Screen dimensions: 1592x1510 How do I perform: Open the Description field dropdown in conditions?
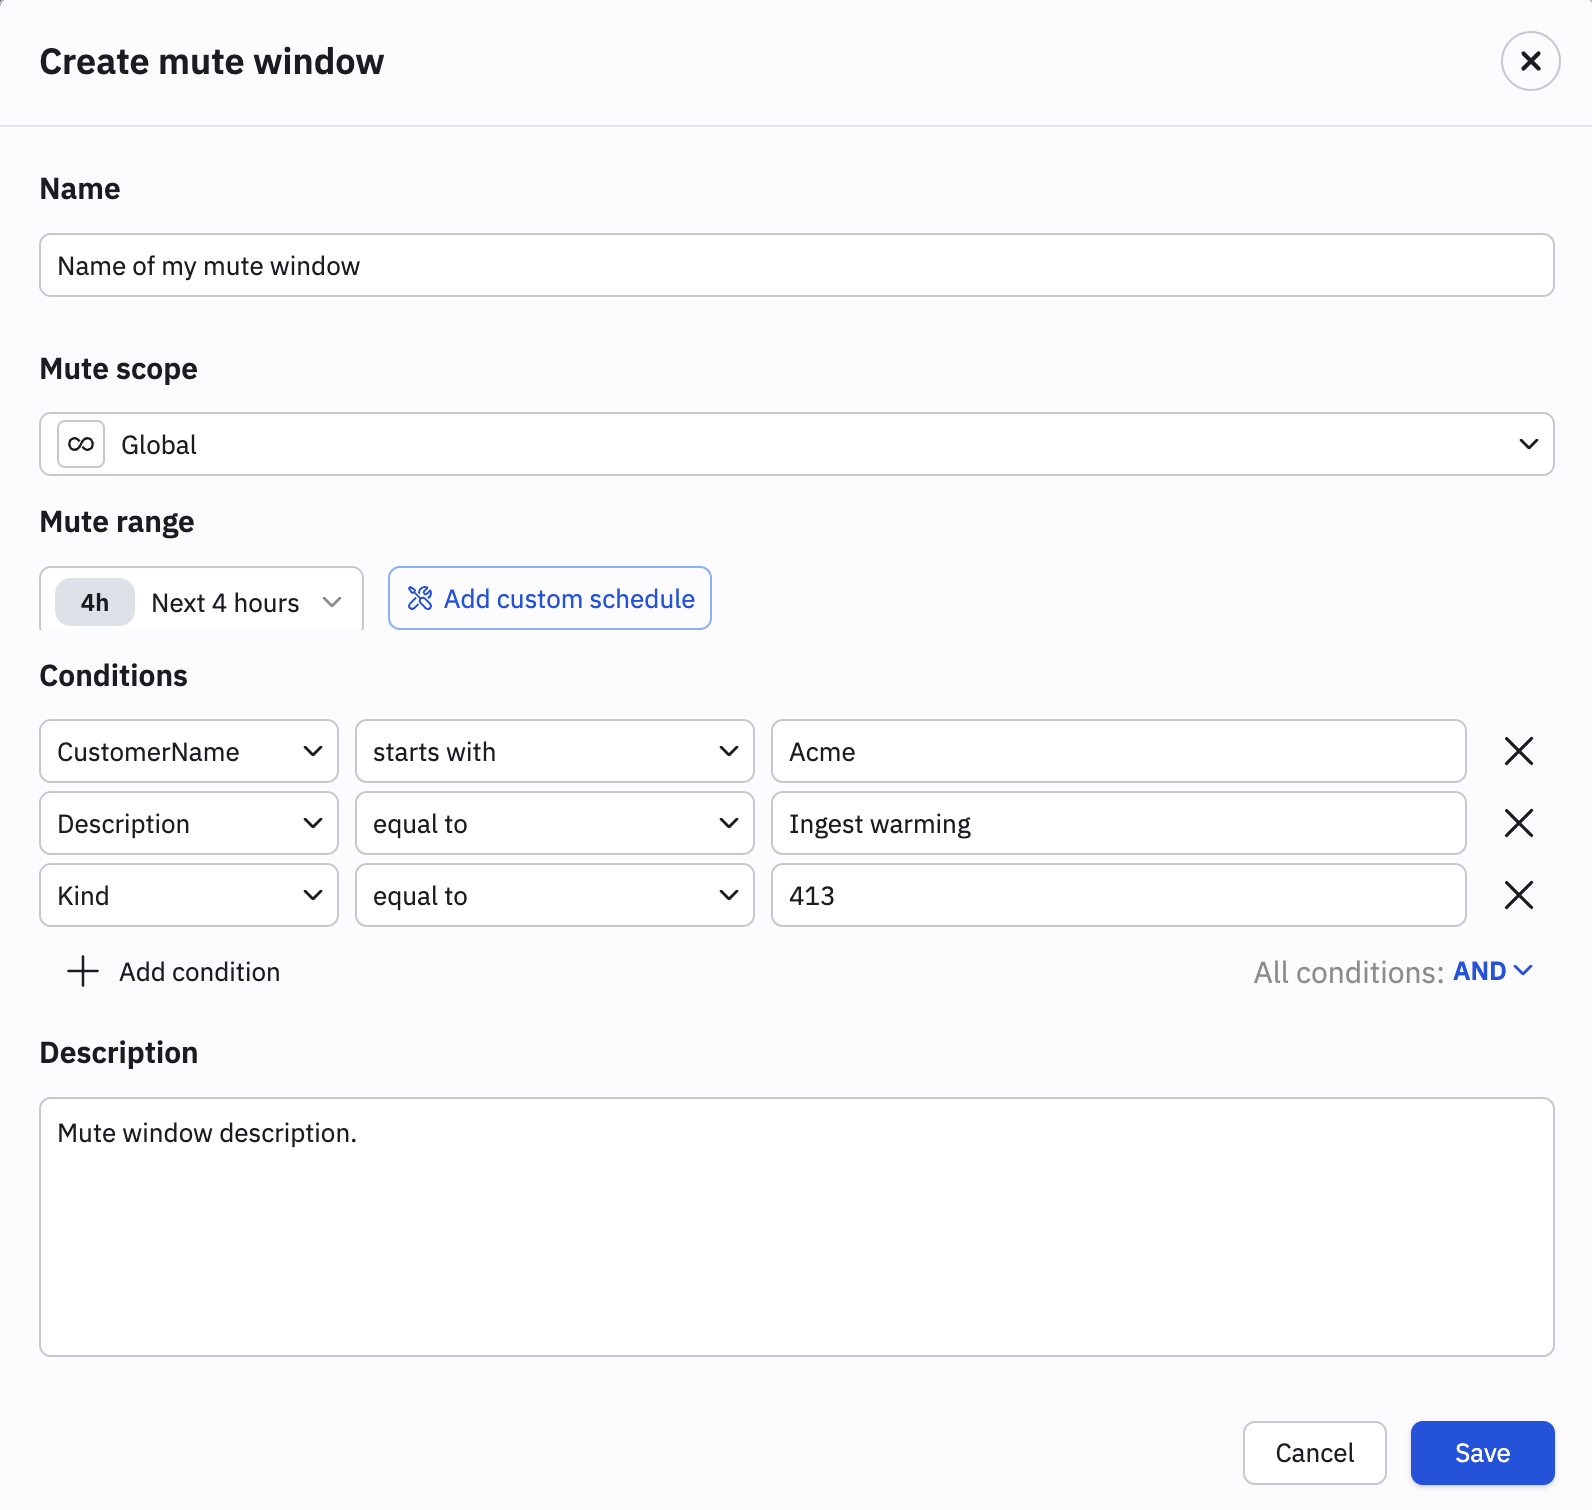click(189, 823)
